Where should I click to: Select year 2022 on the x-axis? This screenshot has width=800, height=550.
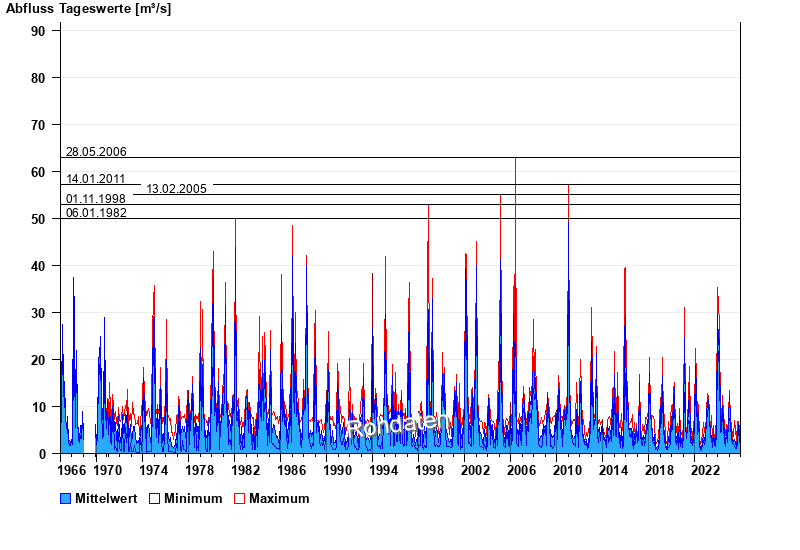pos(706,470)
